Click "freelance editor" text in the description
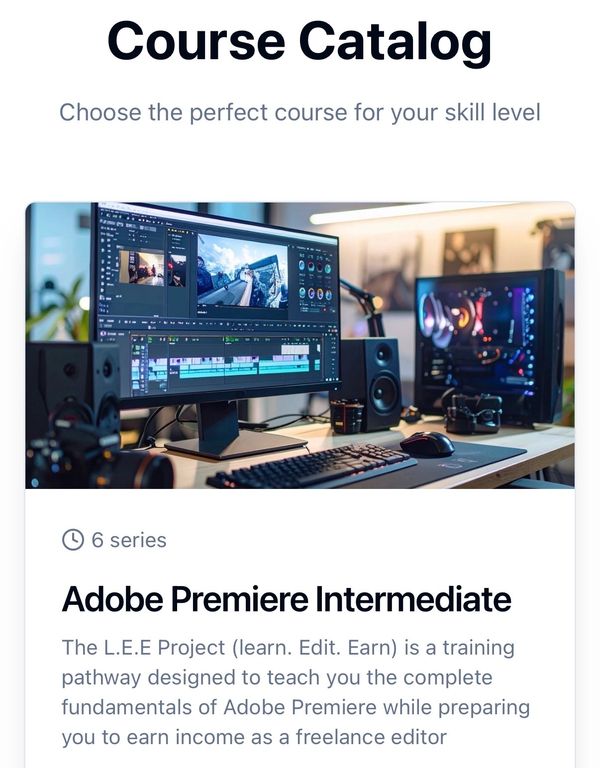The image size is (600, 768). tap(371, 737)
